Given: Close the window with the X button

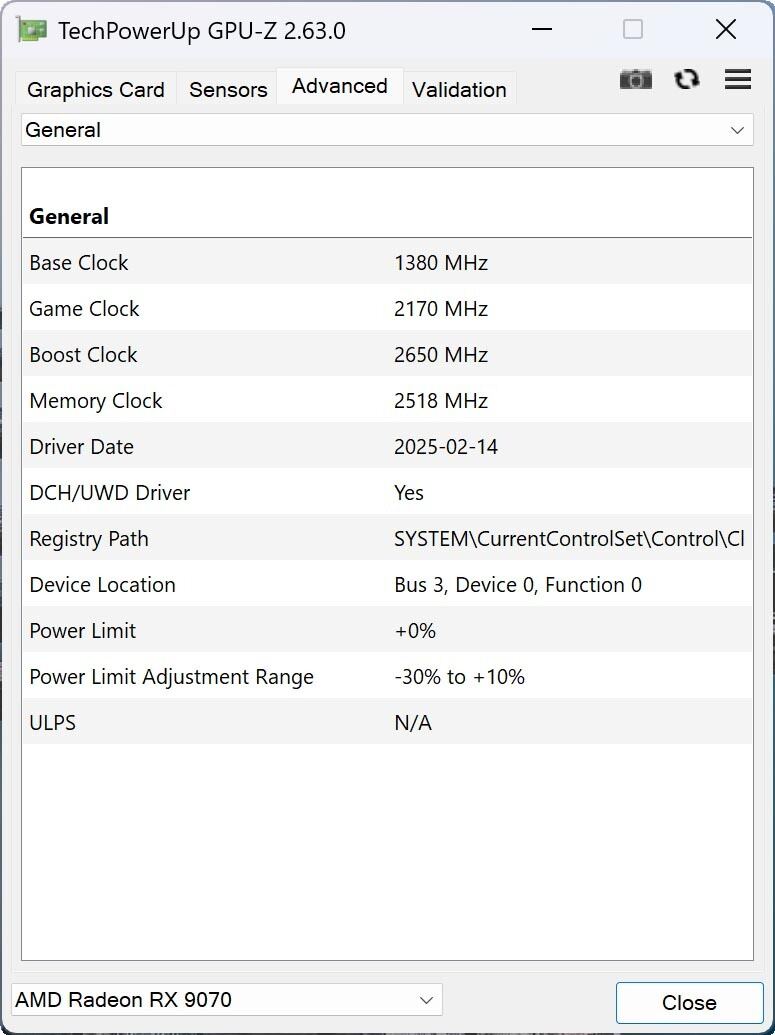Looking at the screenshot, I should coord(725,30).
